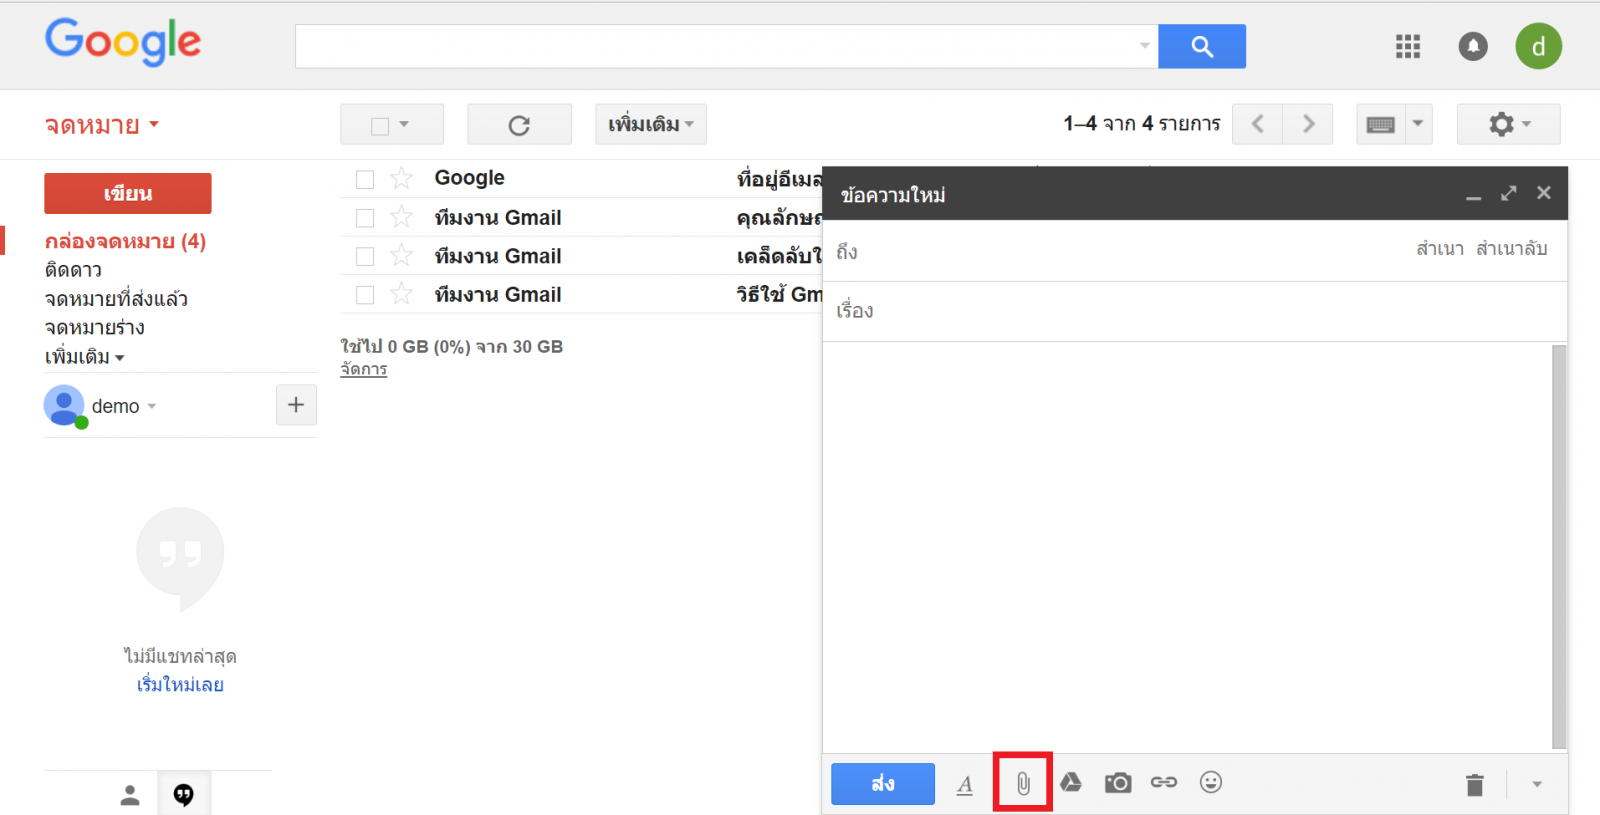Tick checkbox for วิธีใช้ Gmail message
The image size is (1600, 815).
pyautogui.click(x=365, y=295)
